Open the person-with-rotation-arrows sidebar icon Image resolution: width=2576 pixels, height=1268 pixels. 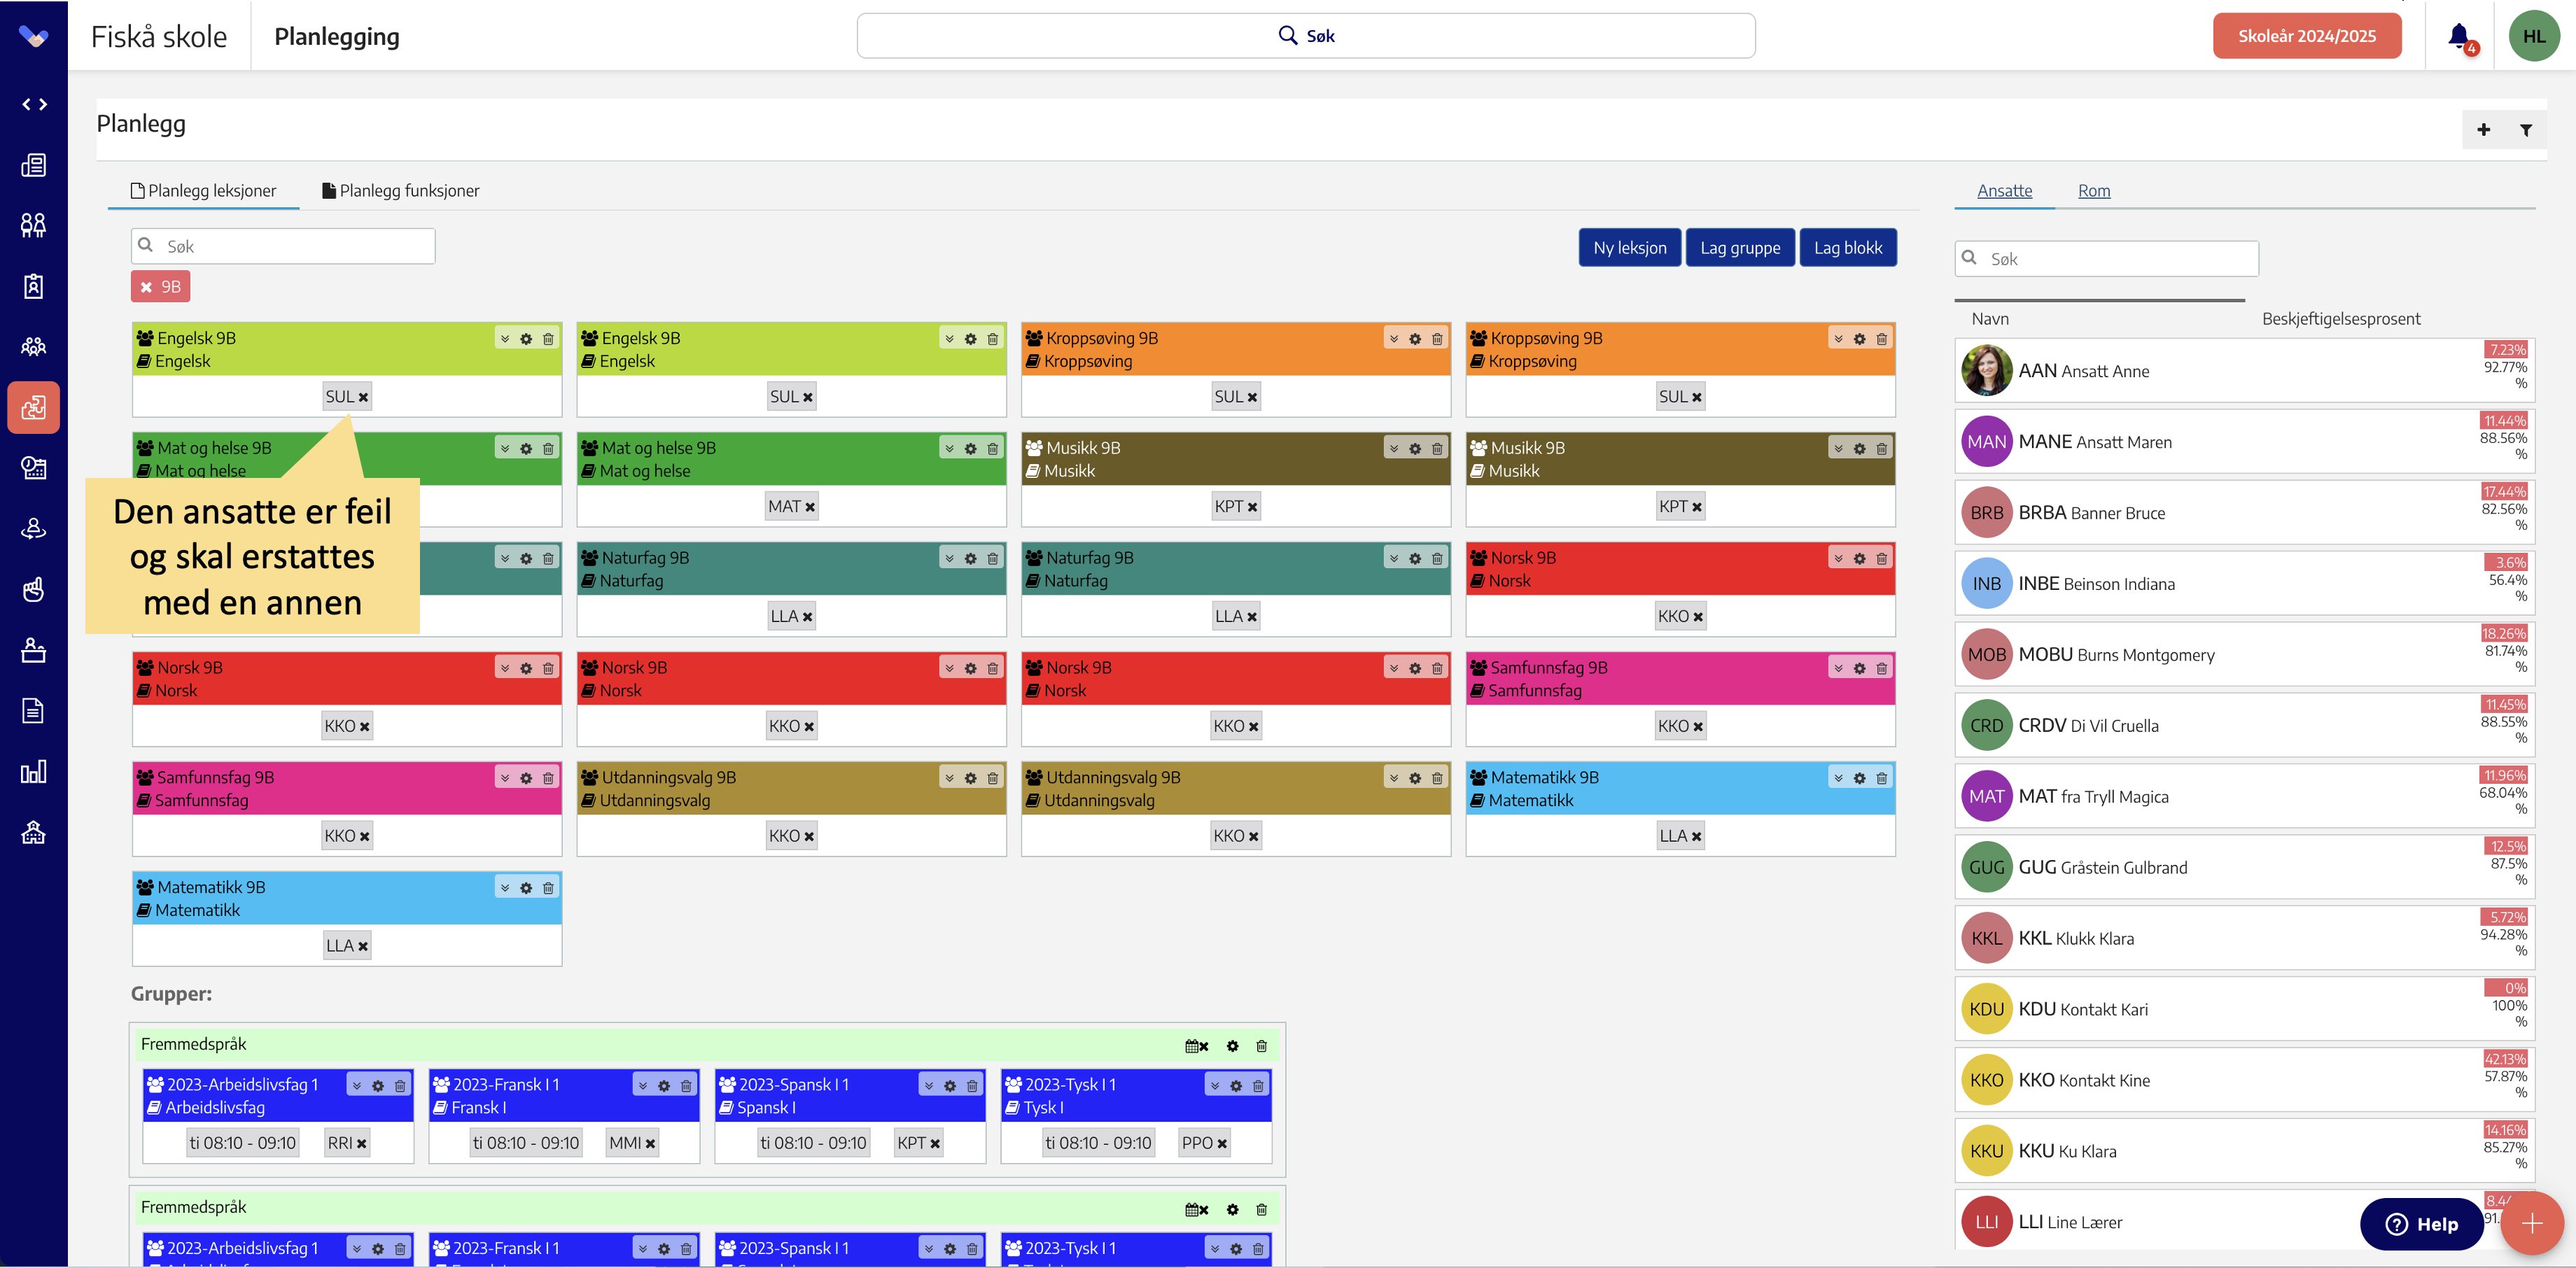pyautogui.click(x=34, y=529)
